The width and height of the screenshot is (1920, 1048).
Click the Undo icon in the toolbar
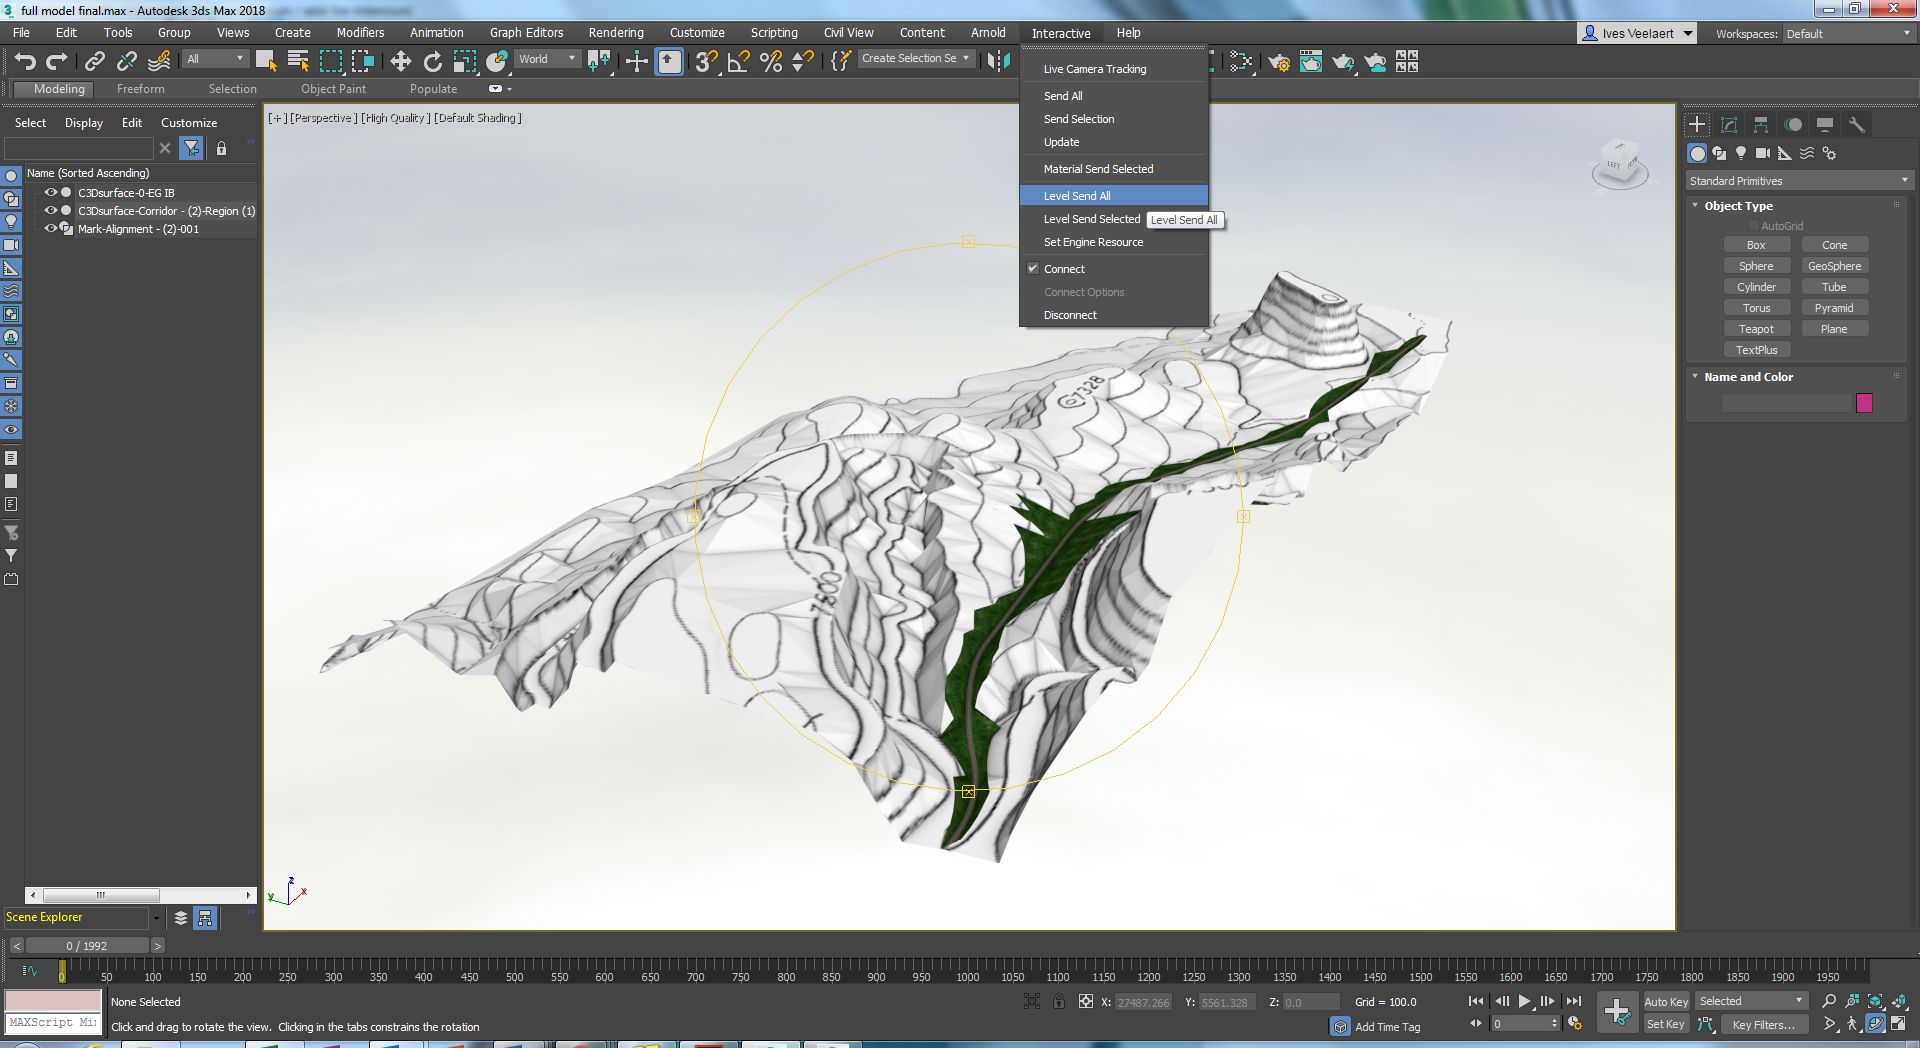[x=25, y=61]
